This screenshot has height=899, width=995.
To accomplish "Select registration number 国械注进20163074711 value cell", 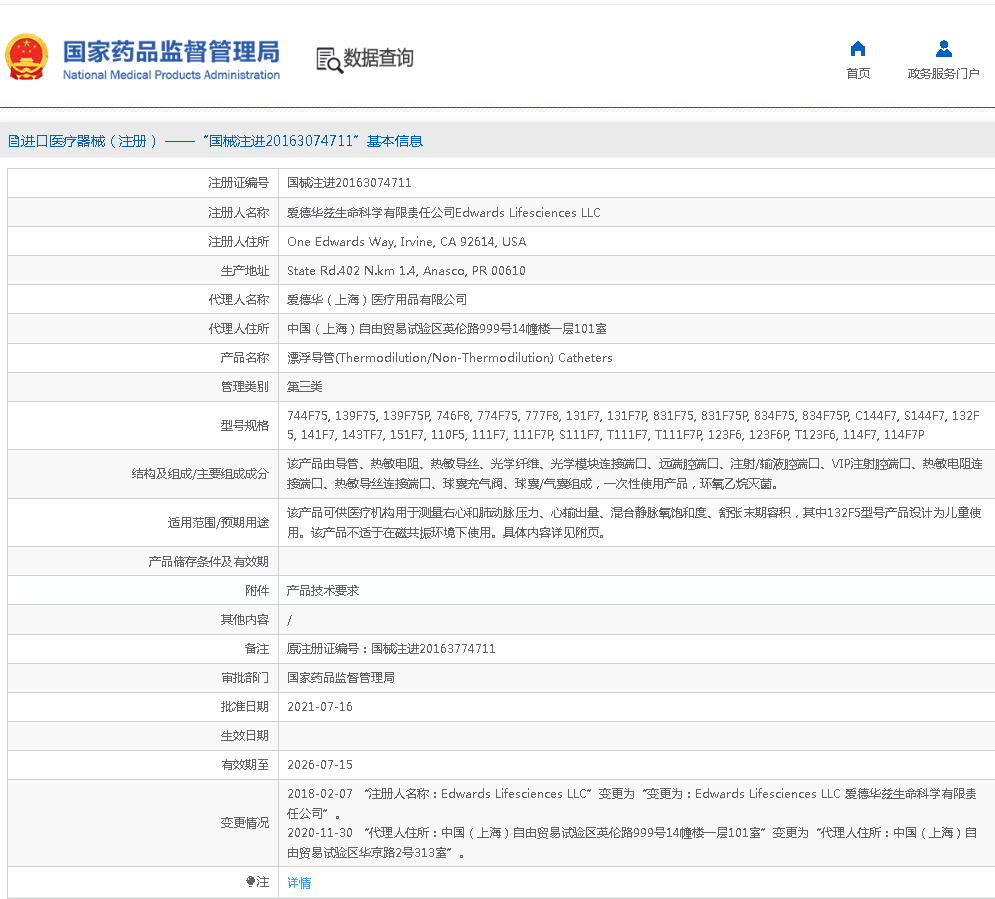I will point(349,183).
